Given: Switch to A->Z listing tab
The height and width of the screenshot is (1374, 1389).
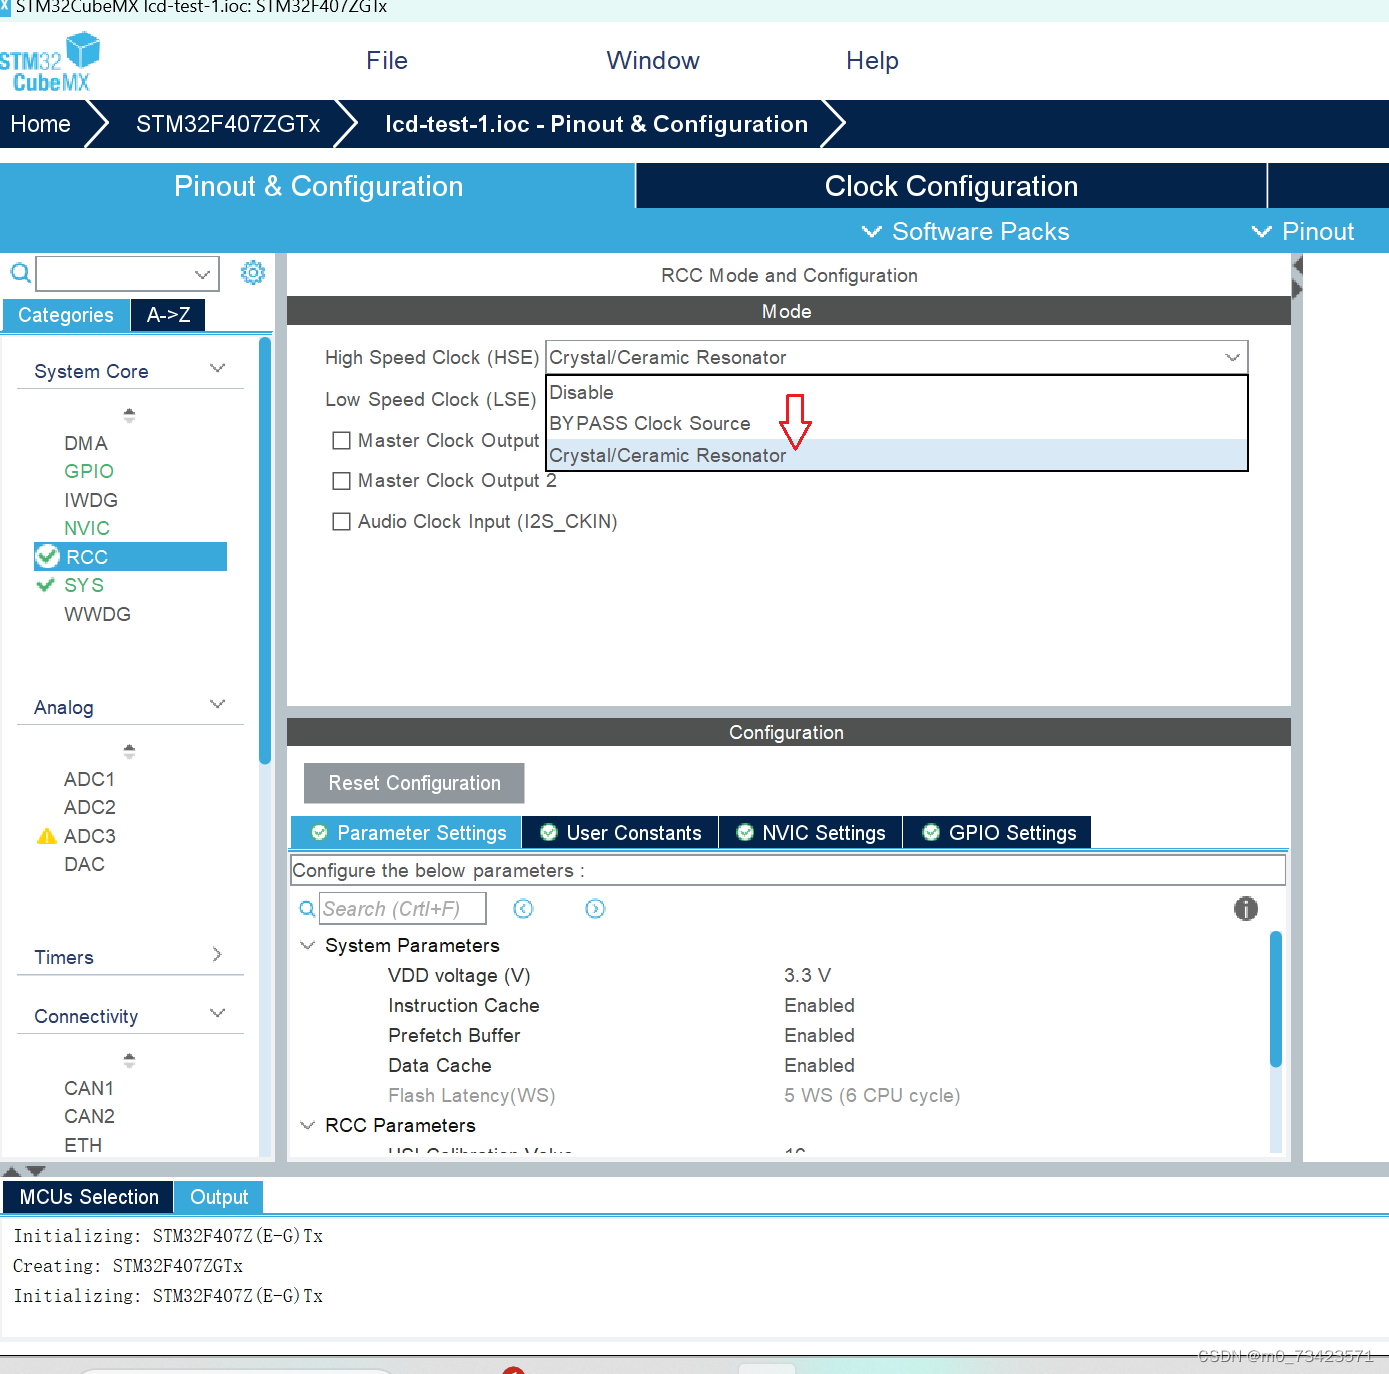Looking at the screenshot, I should coord(168,315).
